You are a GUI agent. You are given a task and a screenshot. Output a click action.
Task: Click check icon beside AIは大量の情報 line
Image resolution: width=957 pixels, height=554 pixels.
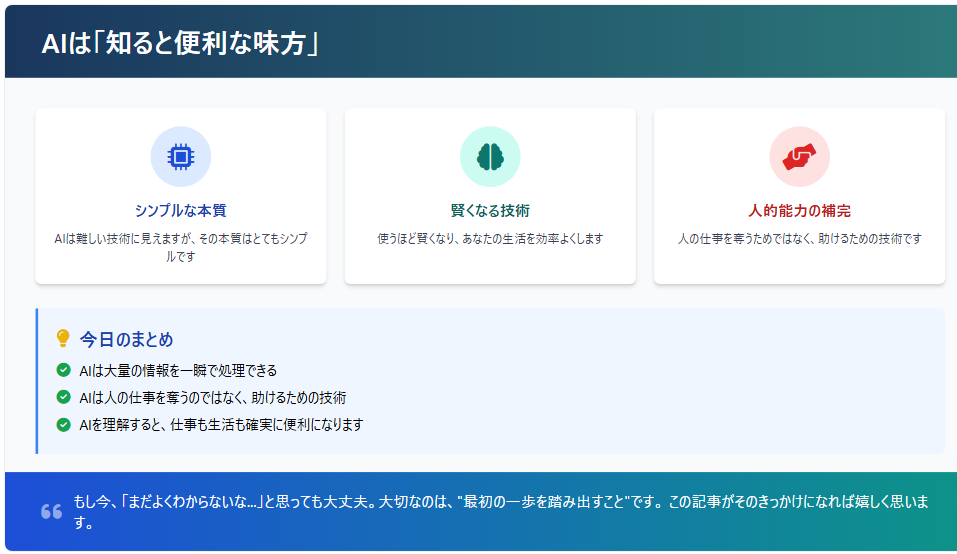[64, 370]
